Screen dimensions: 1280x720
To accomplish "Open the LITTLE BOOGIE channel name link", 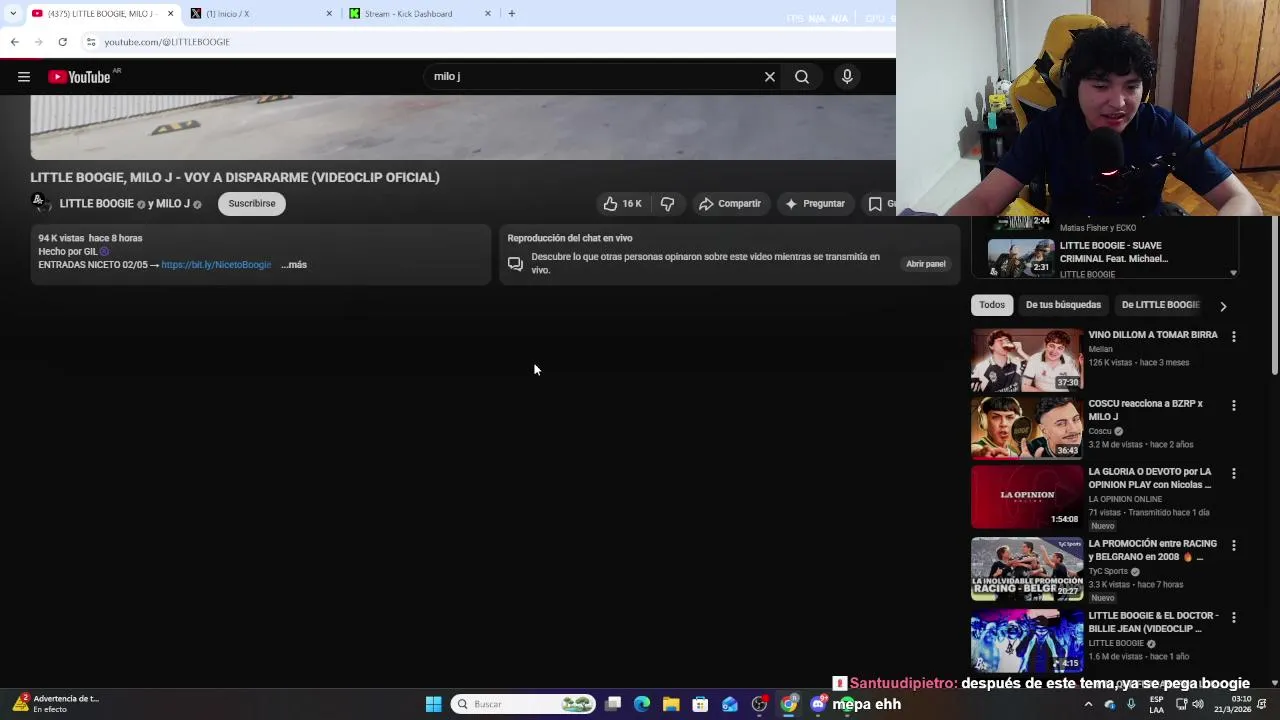I will pos(96,204).
